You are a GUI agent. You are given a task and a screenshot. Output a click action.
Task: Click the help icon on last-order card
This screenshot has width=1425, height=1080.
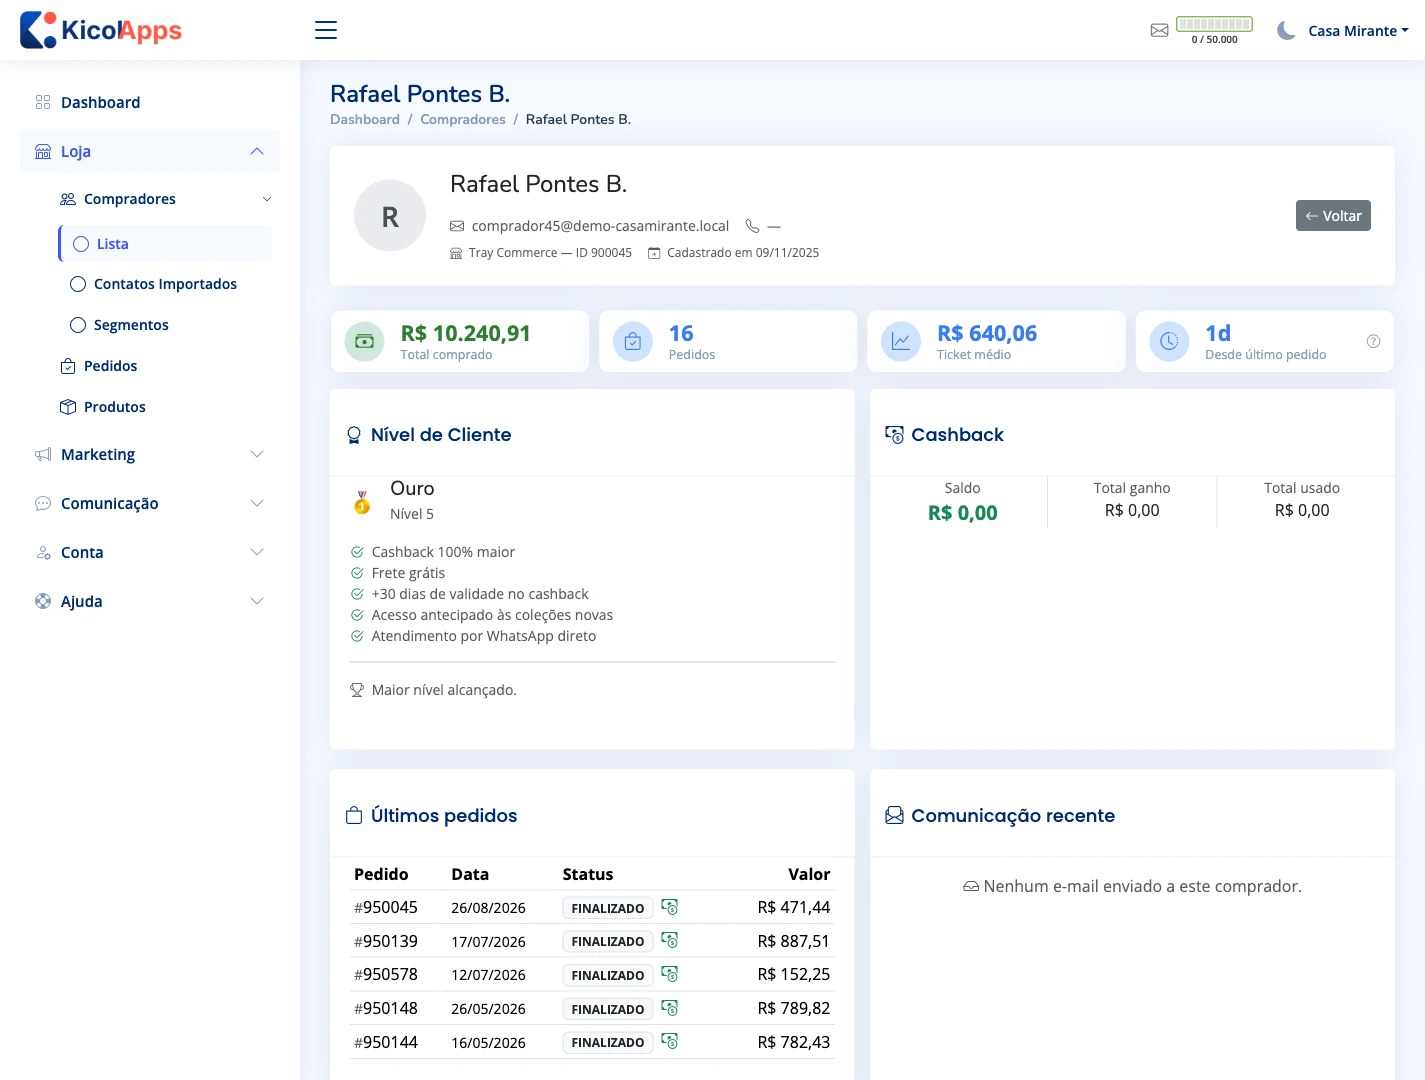pyautogui.click(x=1374, y=341)
